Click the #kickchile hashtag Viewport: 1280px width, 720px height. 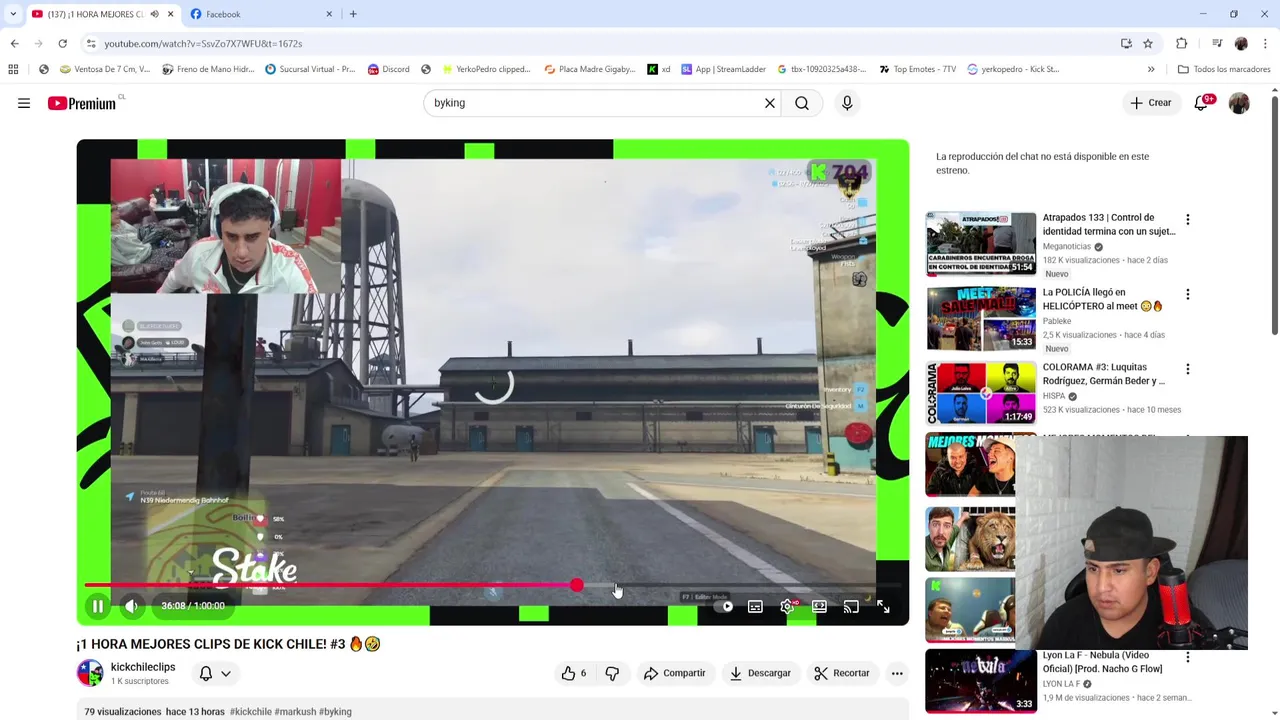click(x=250, y=712)
